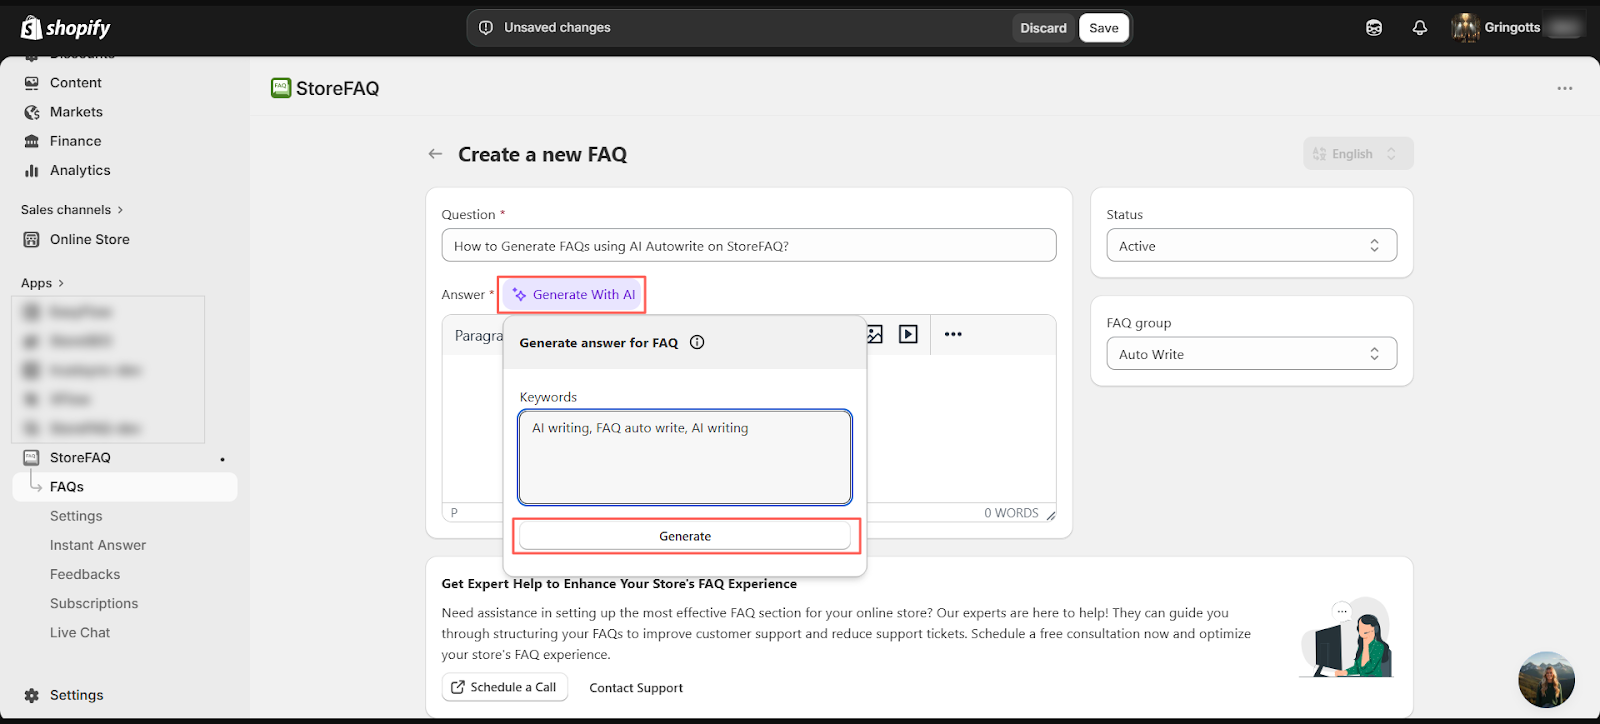
Task: Click the 0 WORDS word count
Action: tap(1011, 513)
